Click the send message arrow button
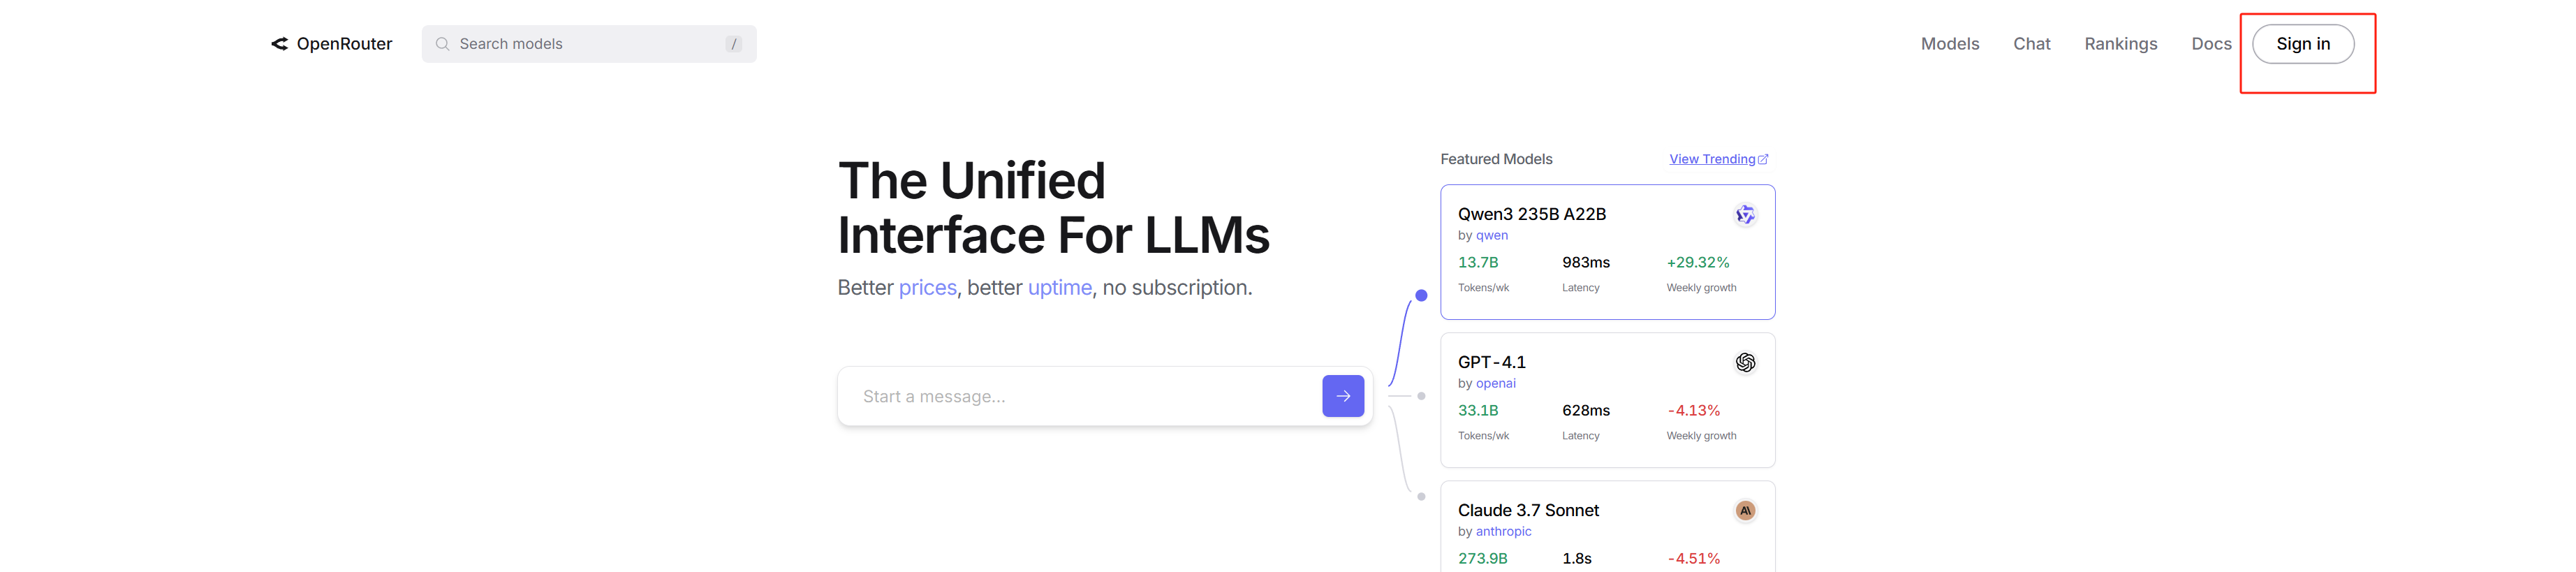 pyautogui.click(x=1342, y=396)
